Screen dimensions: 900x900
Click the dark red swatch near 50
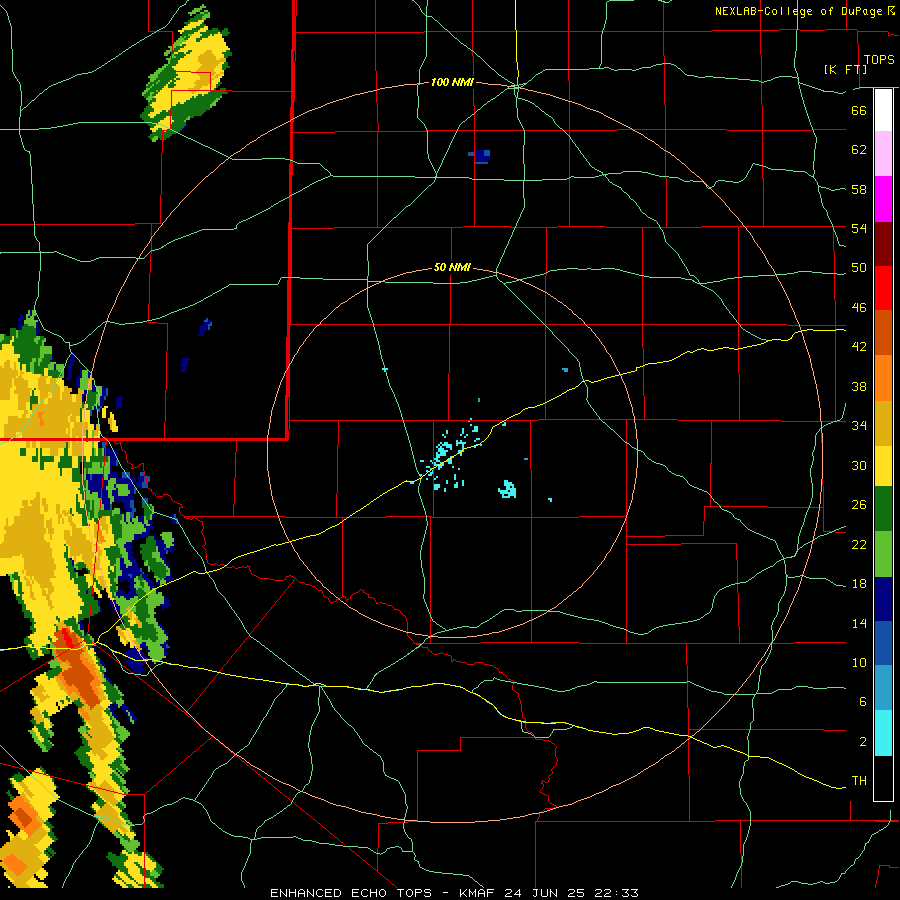[x=883, y=244]
